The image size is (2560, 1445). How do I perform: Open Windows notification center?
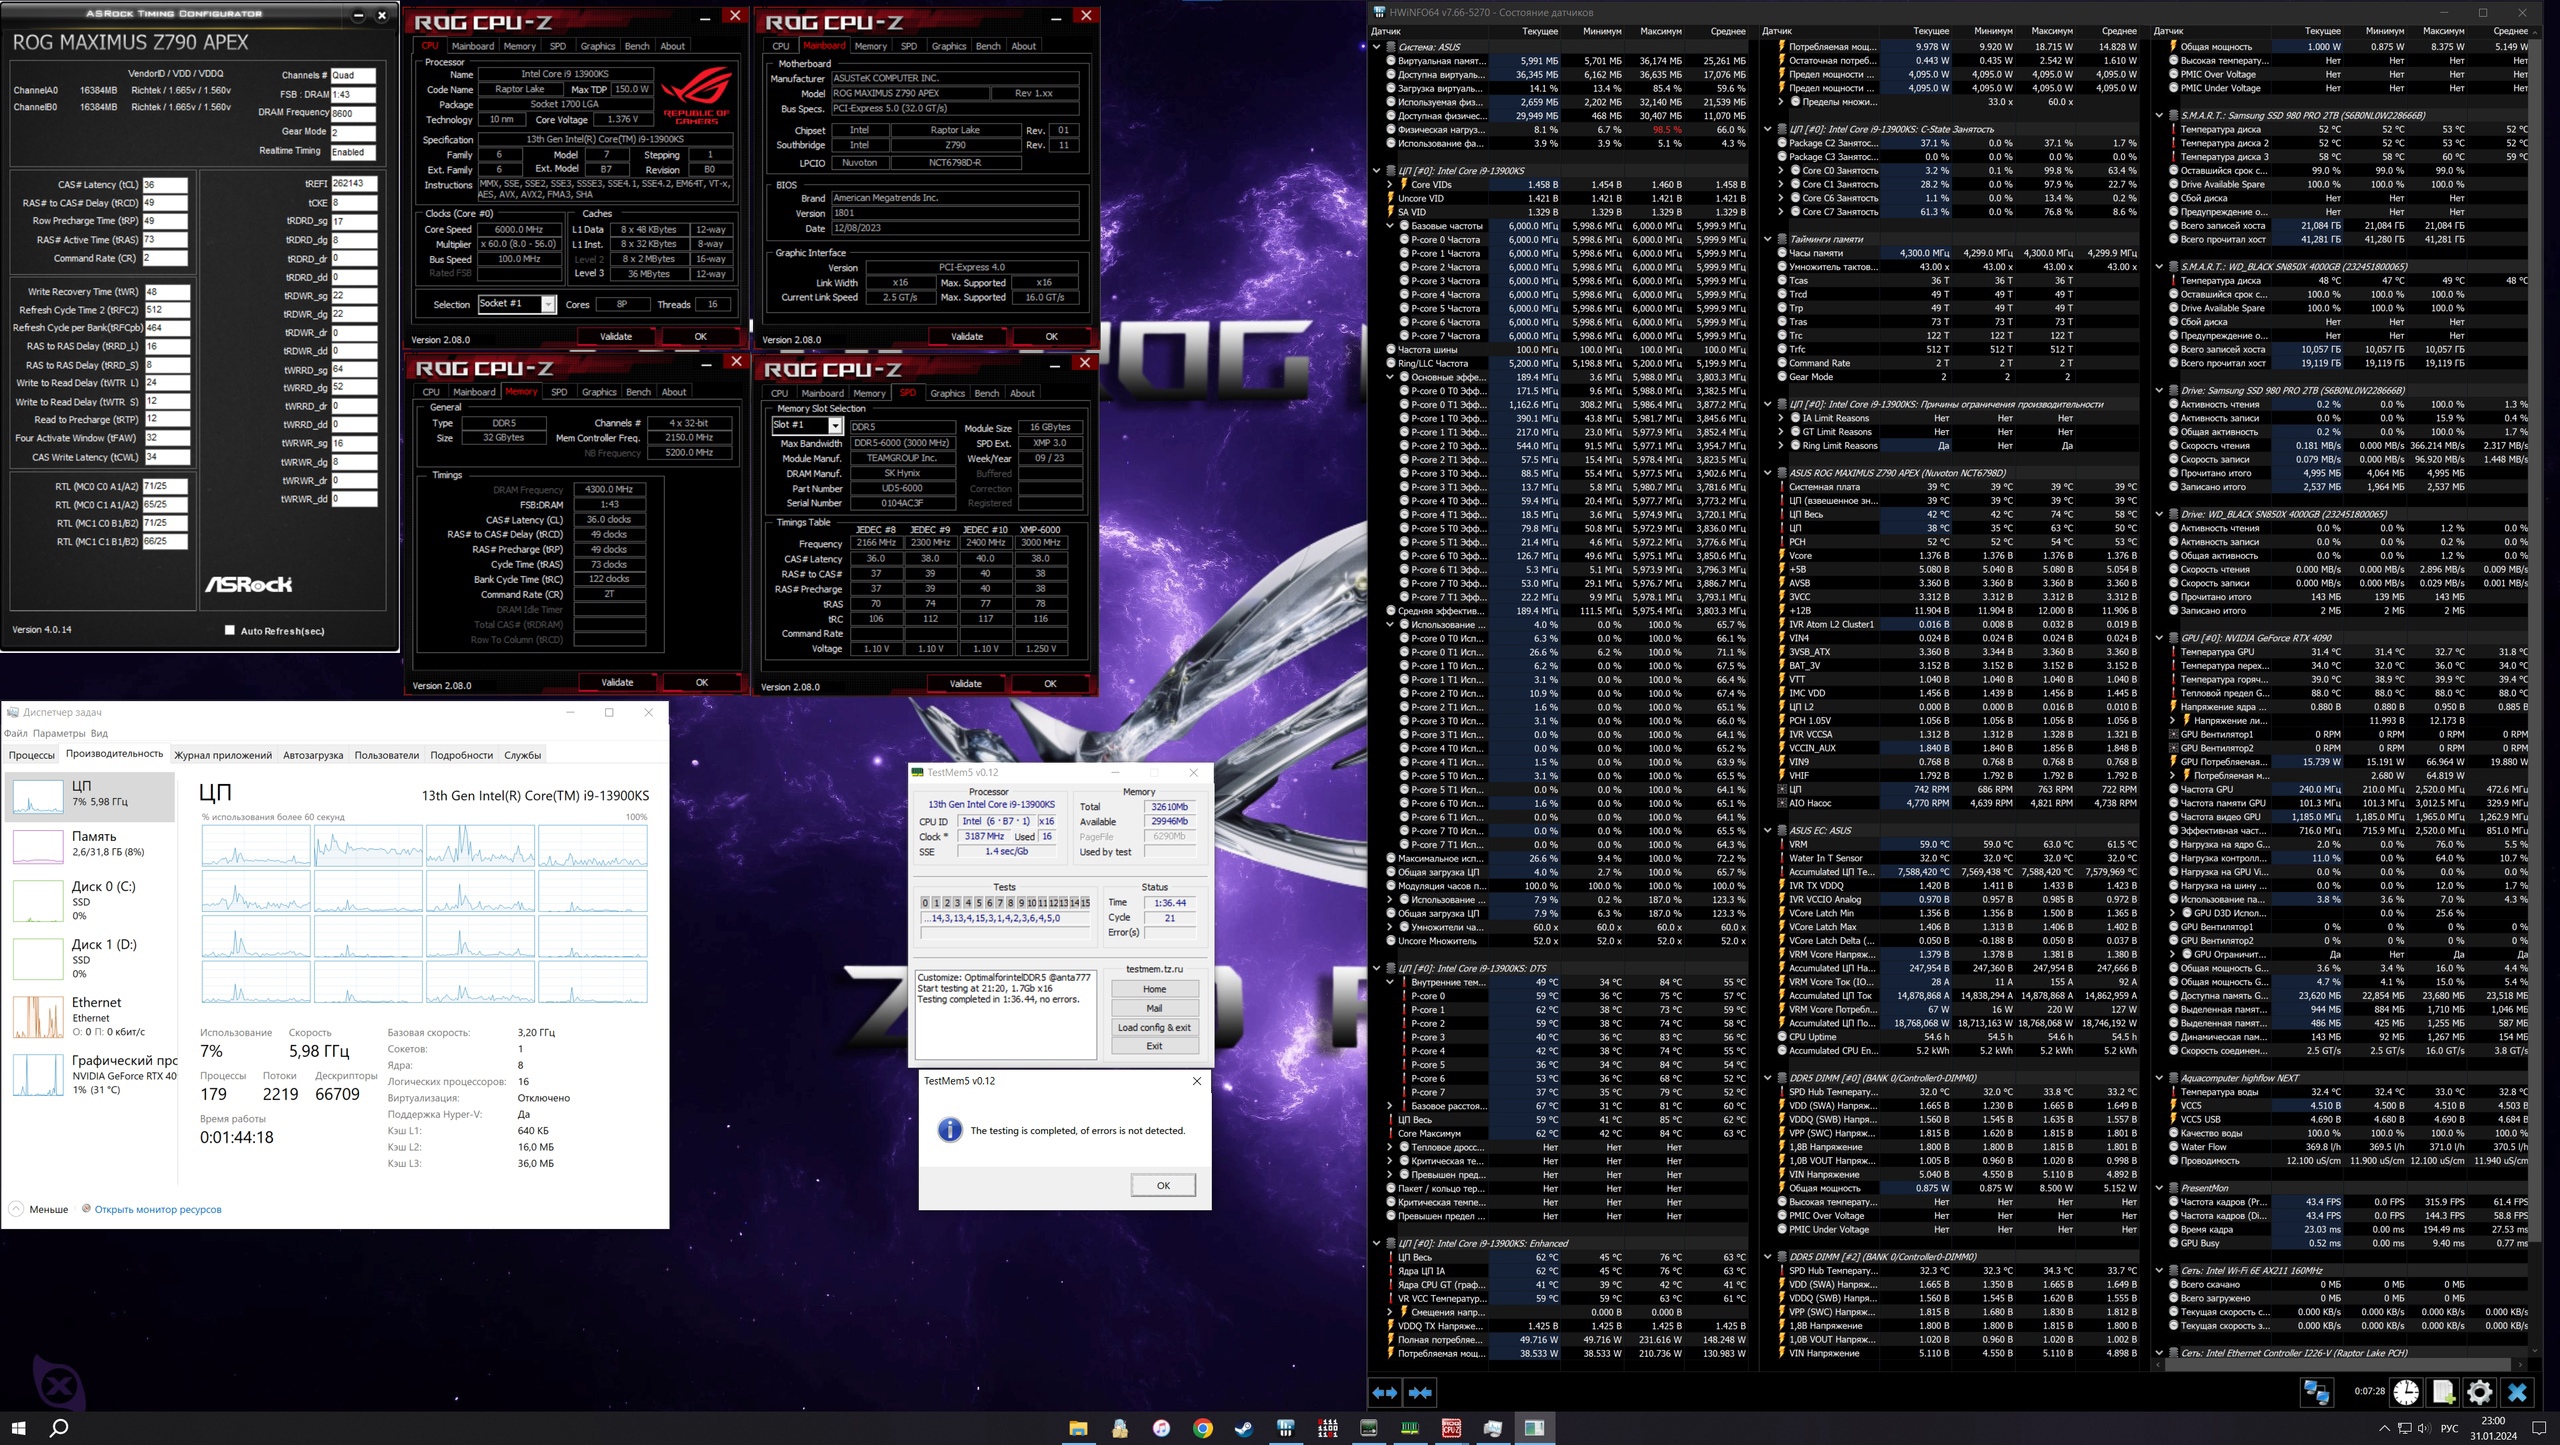[2538, 1428]
